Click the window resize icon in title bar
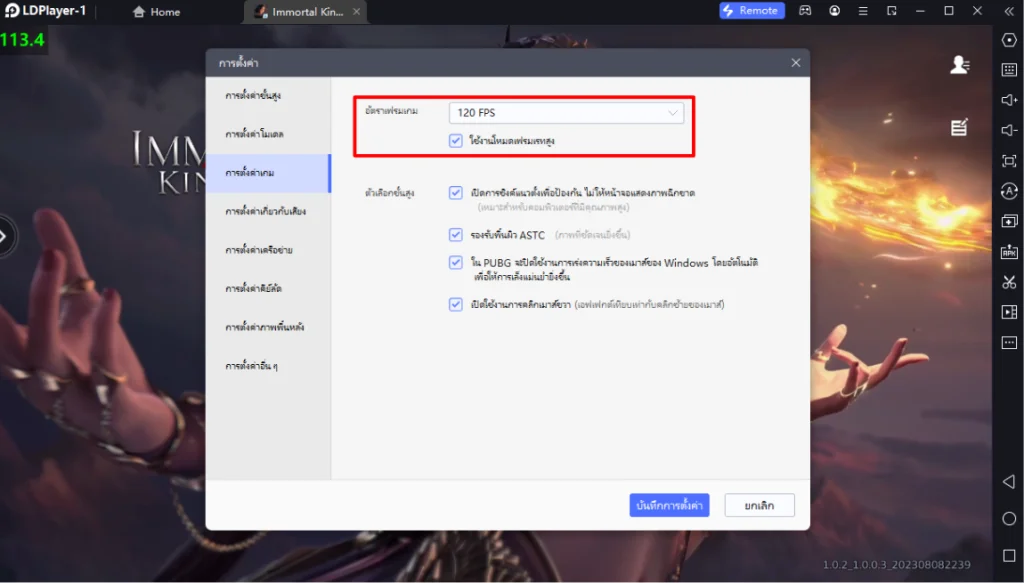This screenshot has height=583, width=1024. click(x=891, y=11)
